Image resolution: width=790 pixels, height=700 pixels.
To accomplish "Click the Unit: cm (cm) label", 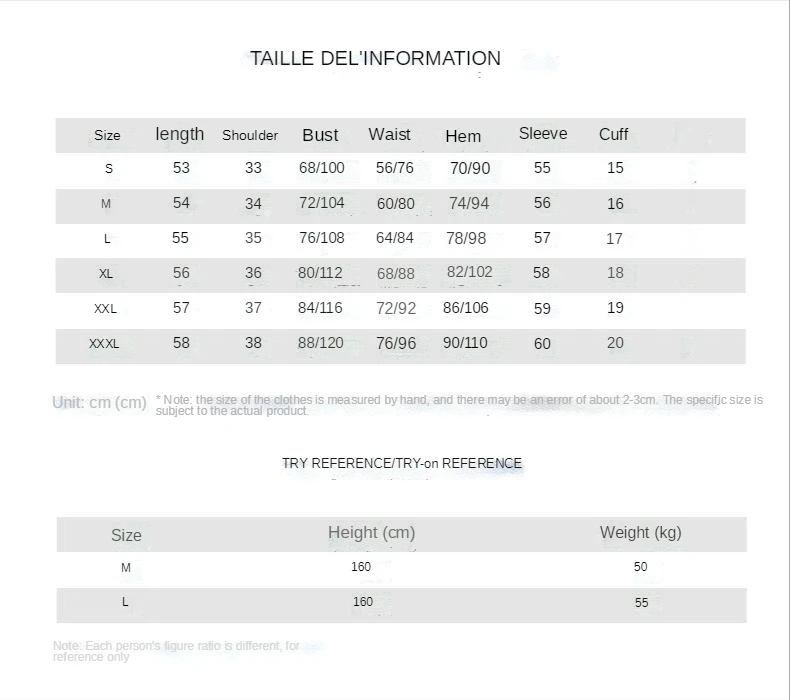I will (99, 403).
